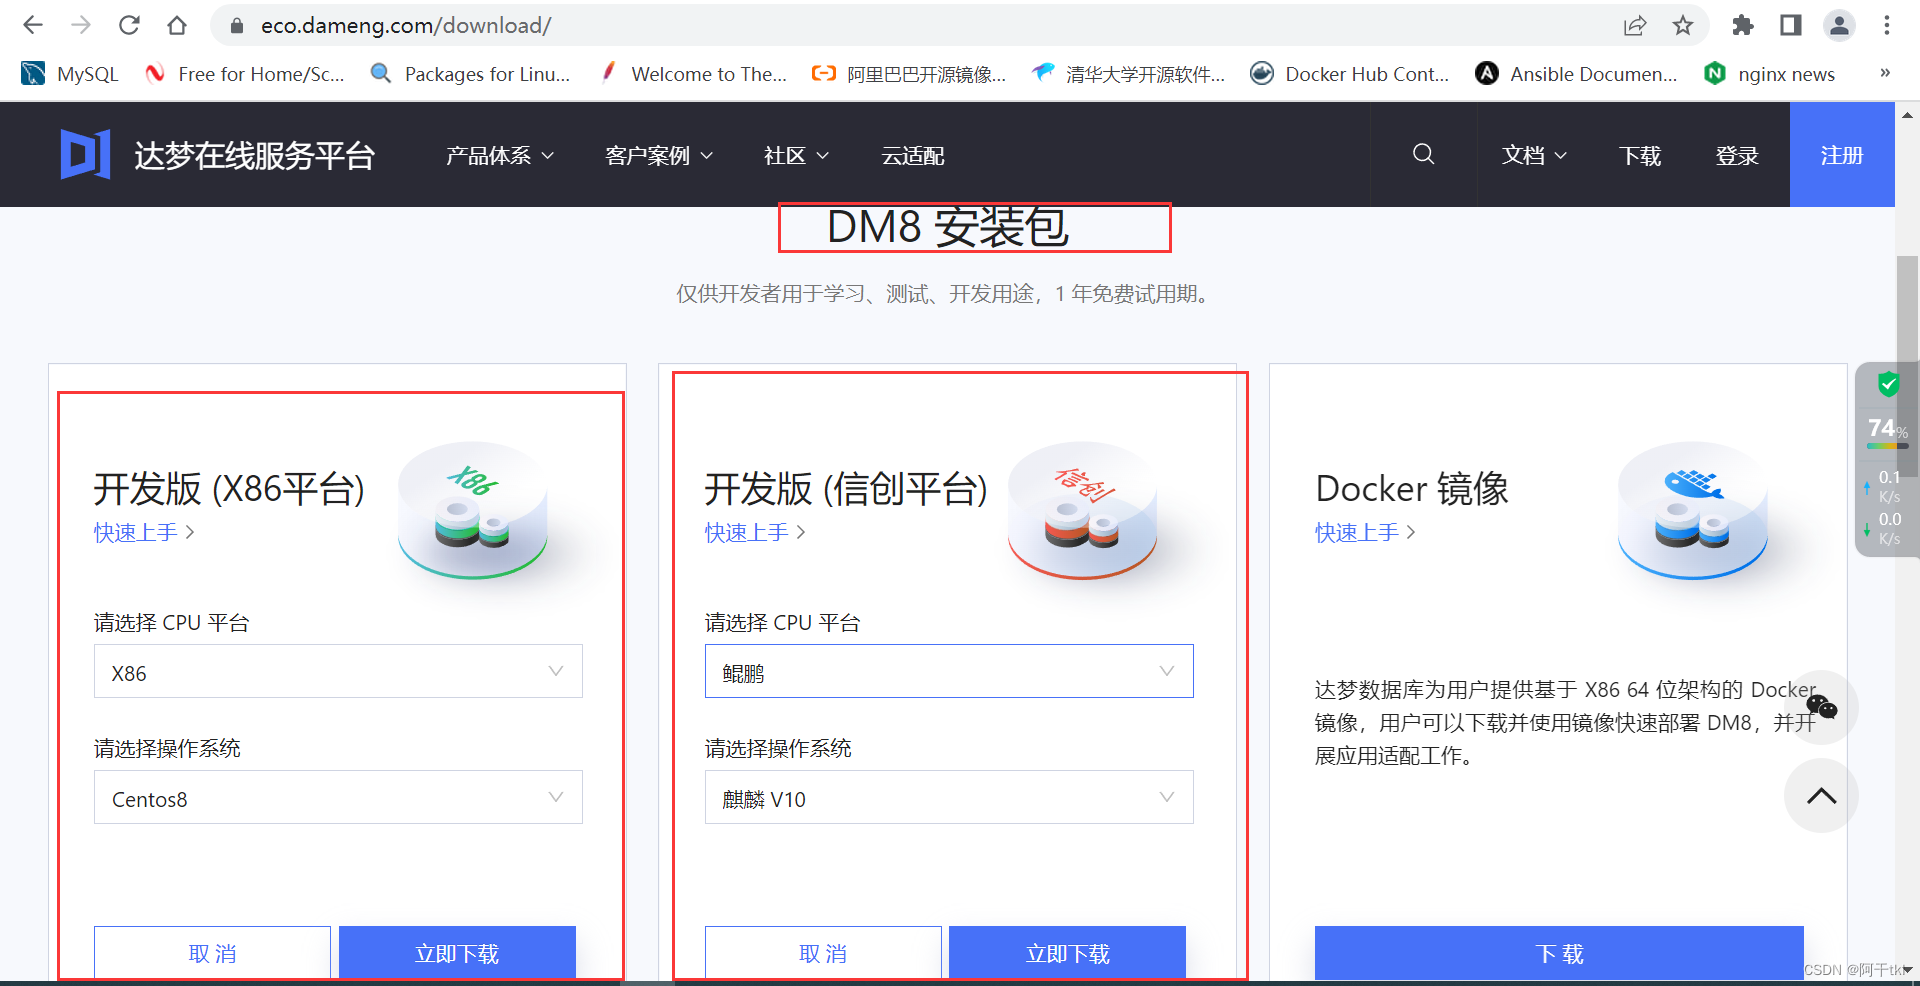Click the X86 database disc illustration
Screen dimensions: 1920x986
click(x=473, y=510)
